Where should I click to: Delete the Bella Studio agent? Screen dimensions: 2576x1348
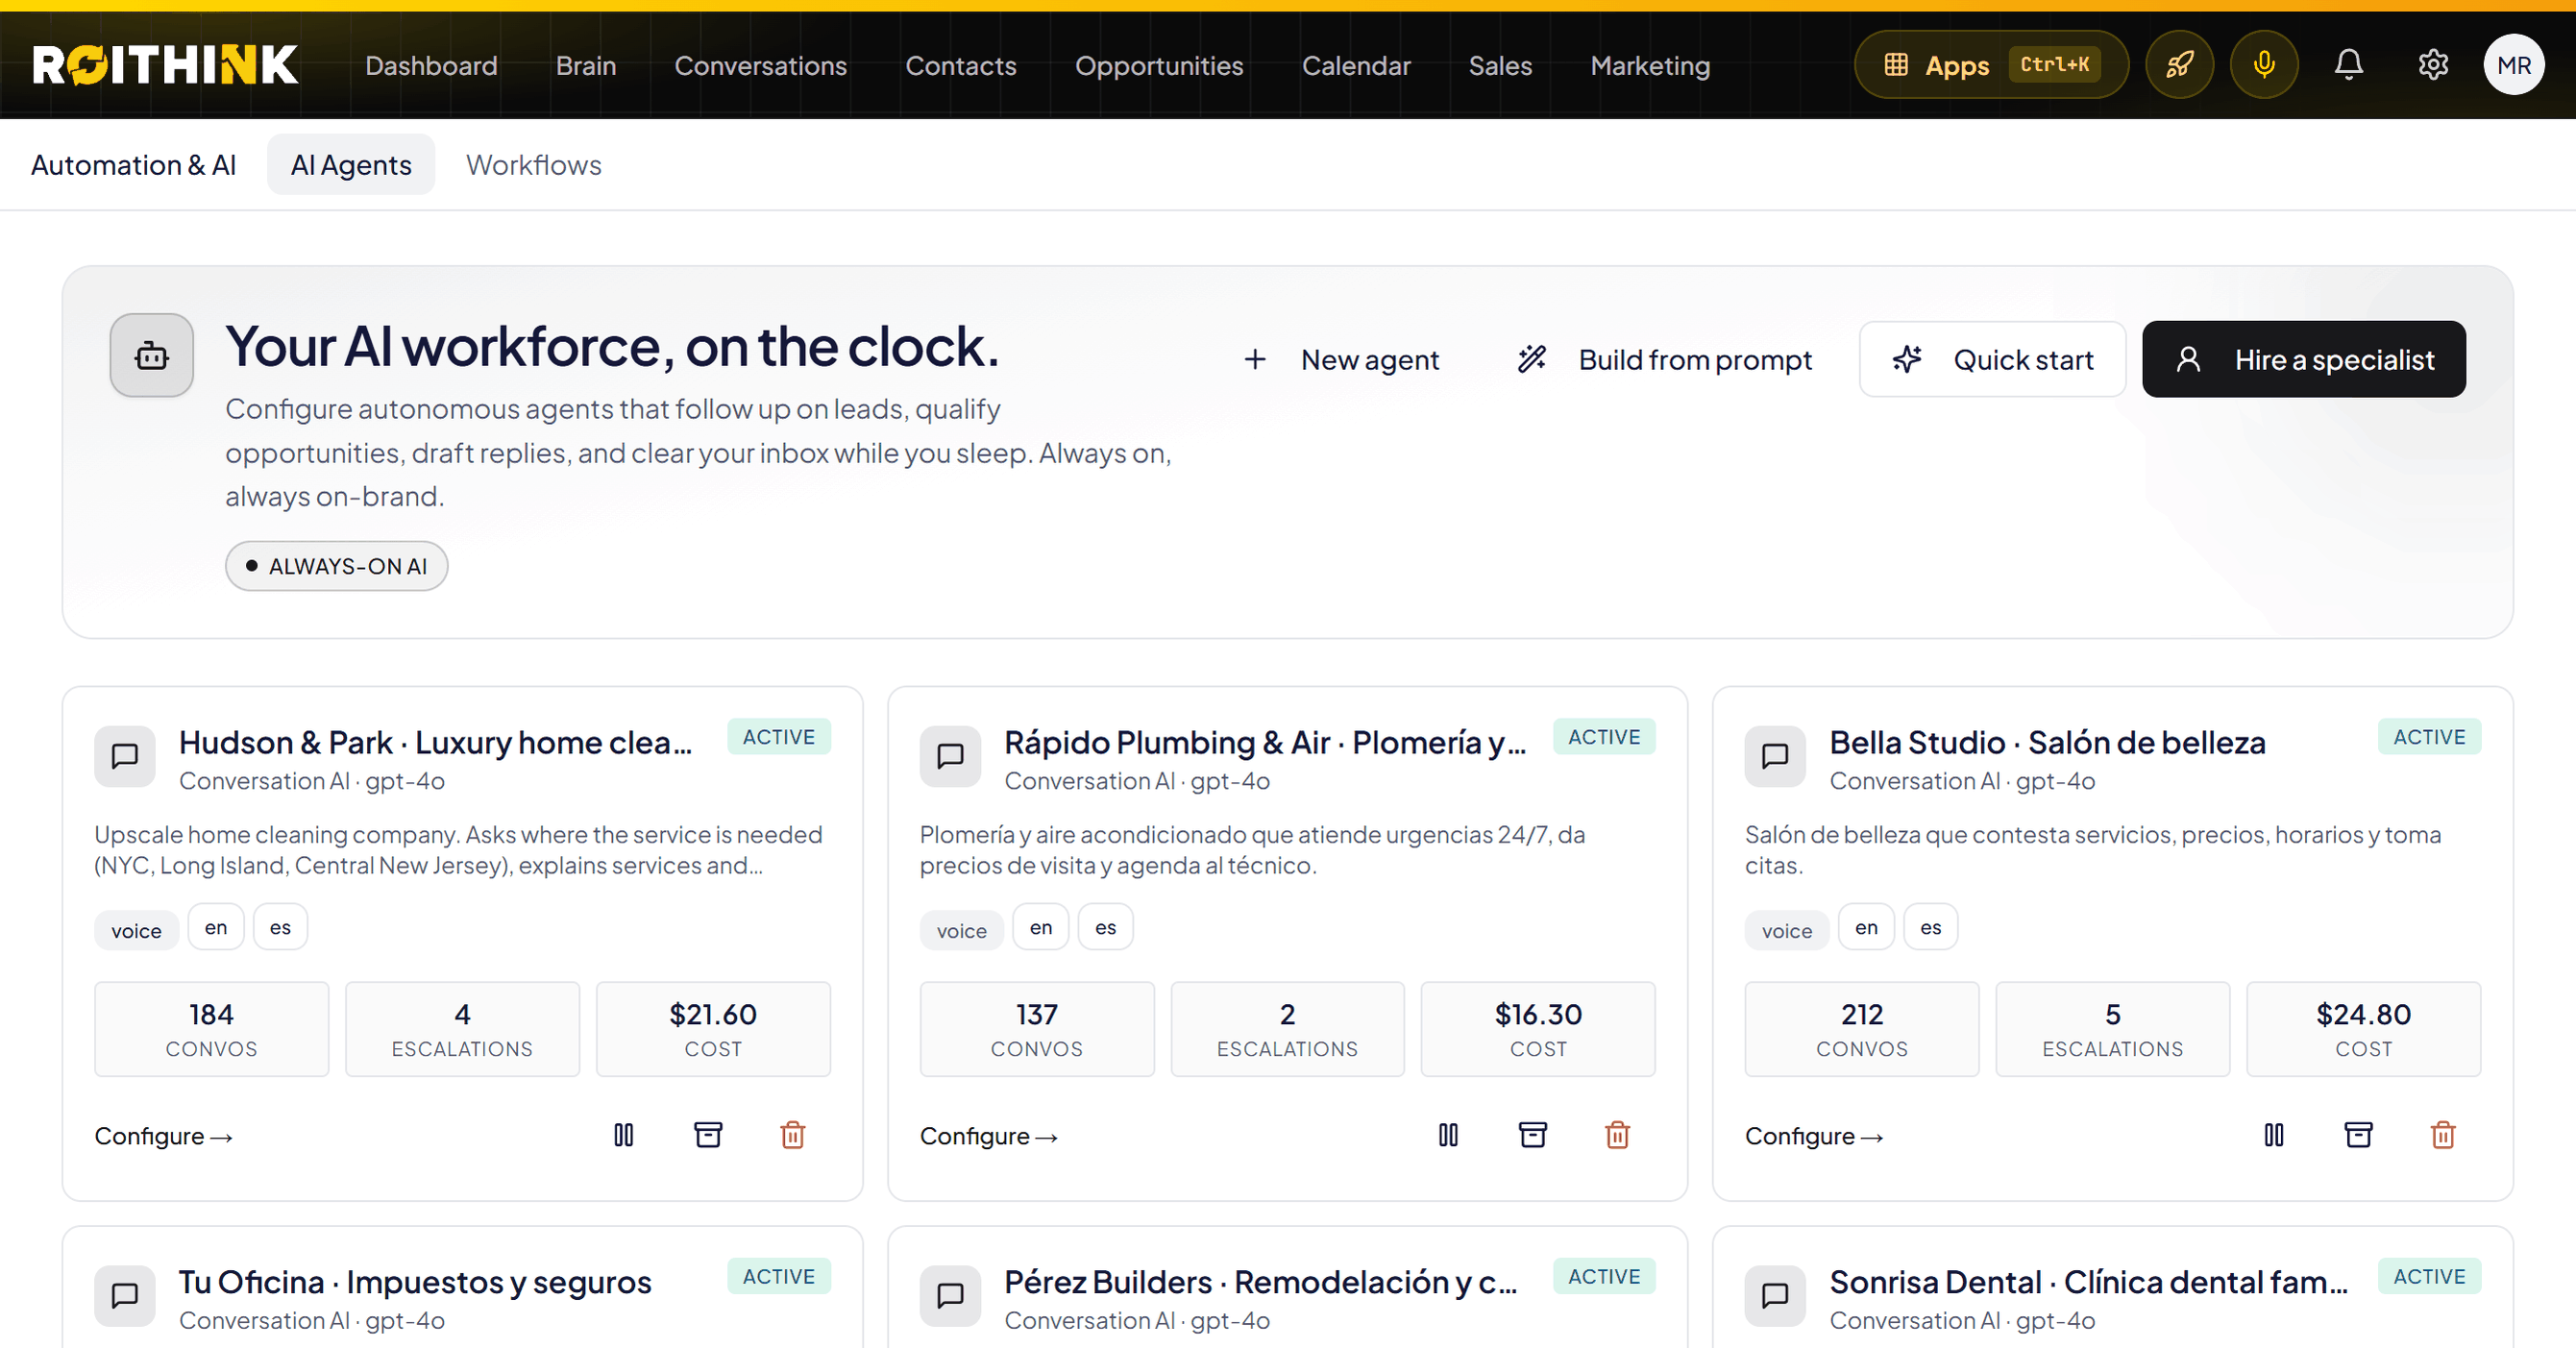(x=2443, y=1135)
